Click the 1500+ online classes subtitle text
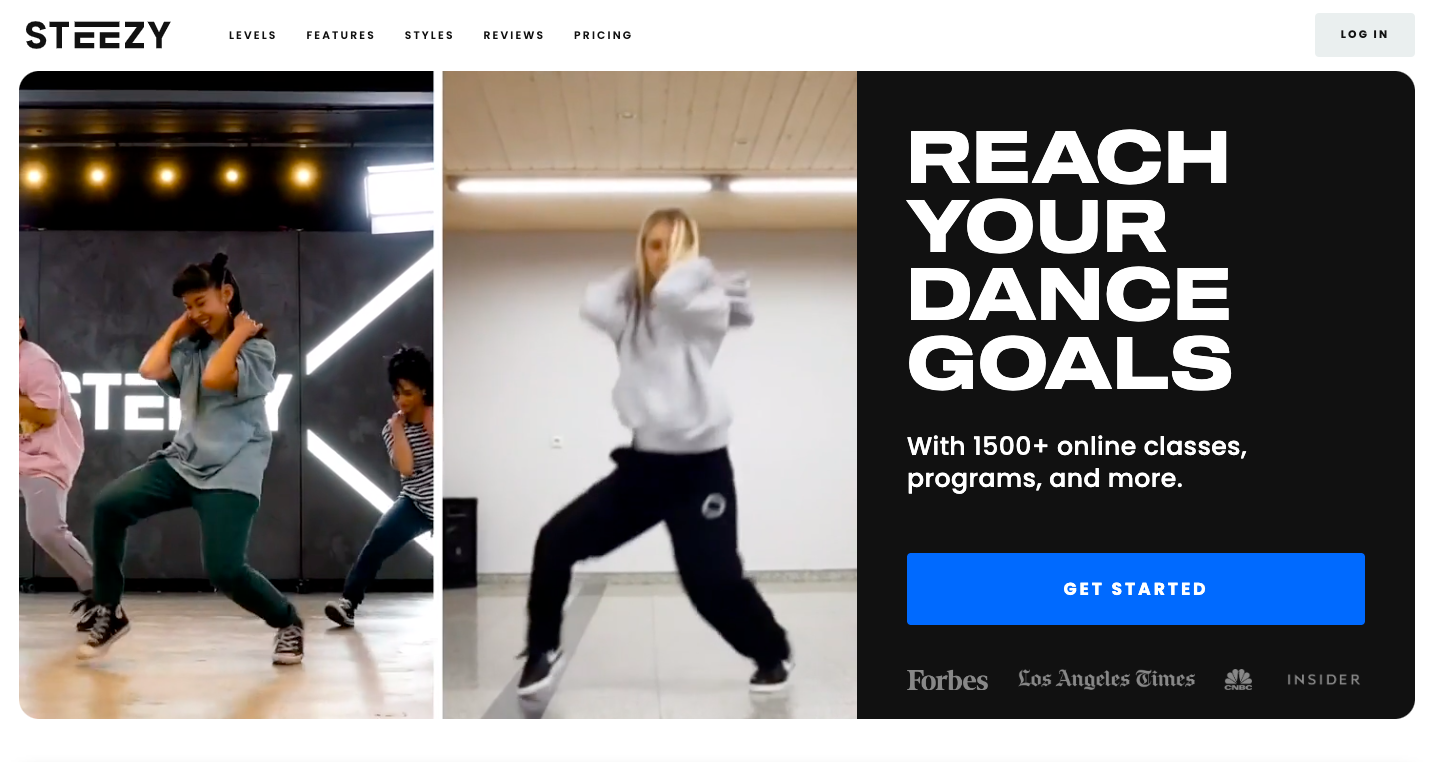The image size is (1437, 762). coord(1077,462)
